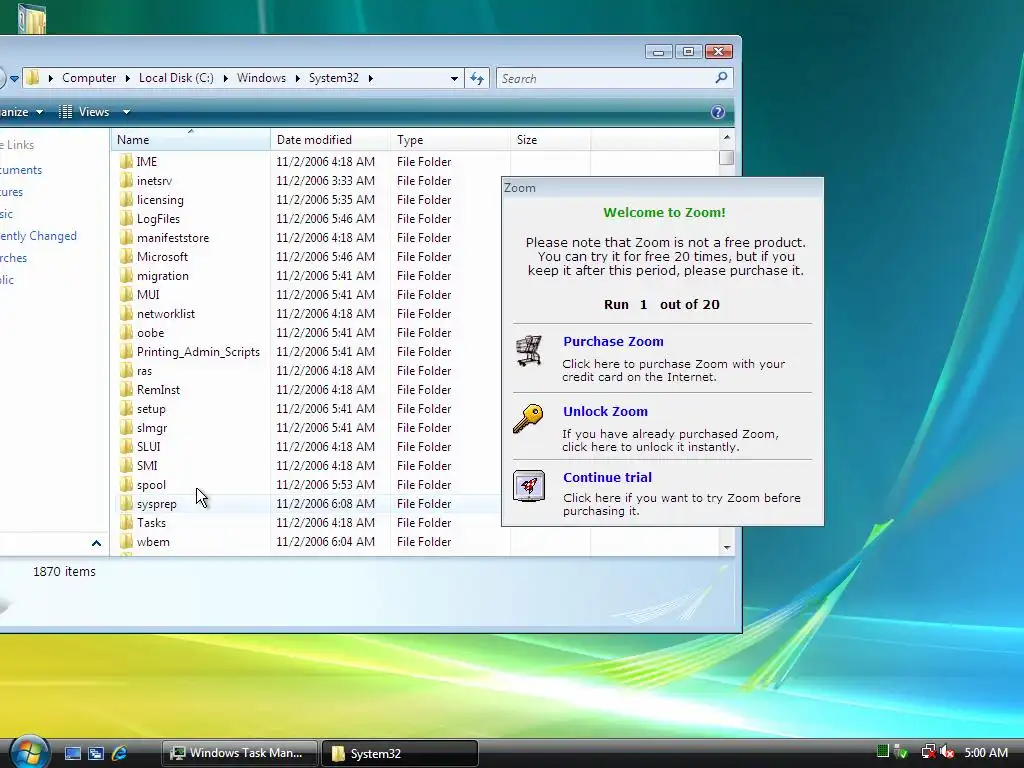Select the spool folder
This screenshot has width=1024, height=768.
click(x=151, y=485)
